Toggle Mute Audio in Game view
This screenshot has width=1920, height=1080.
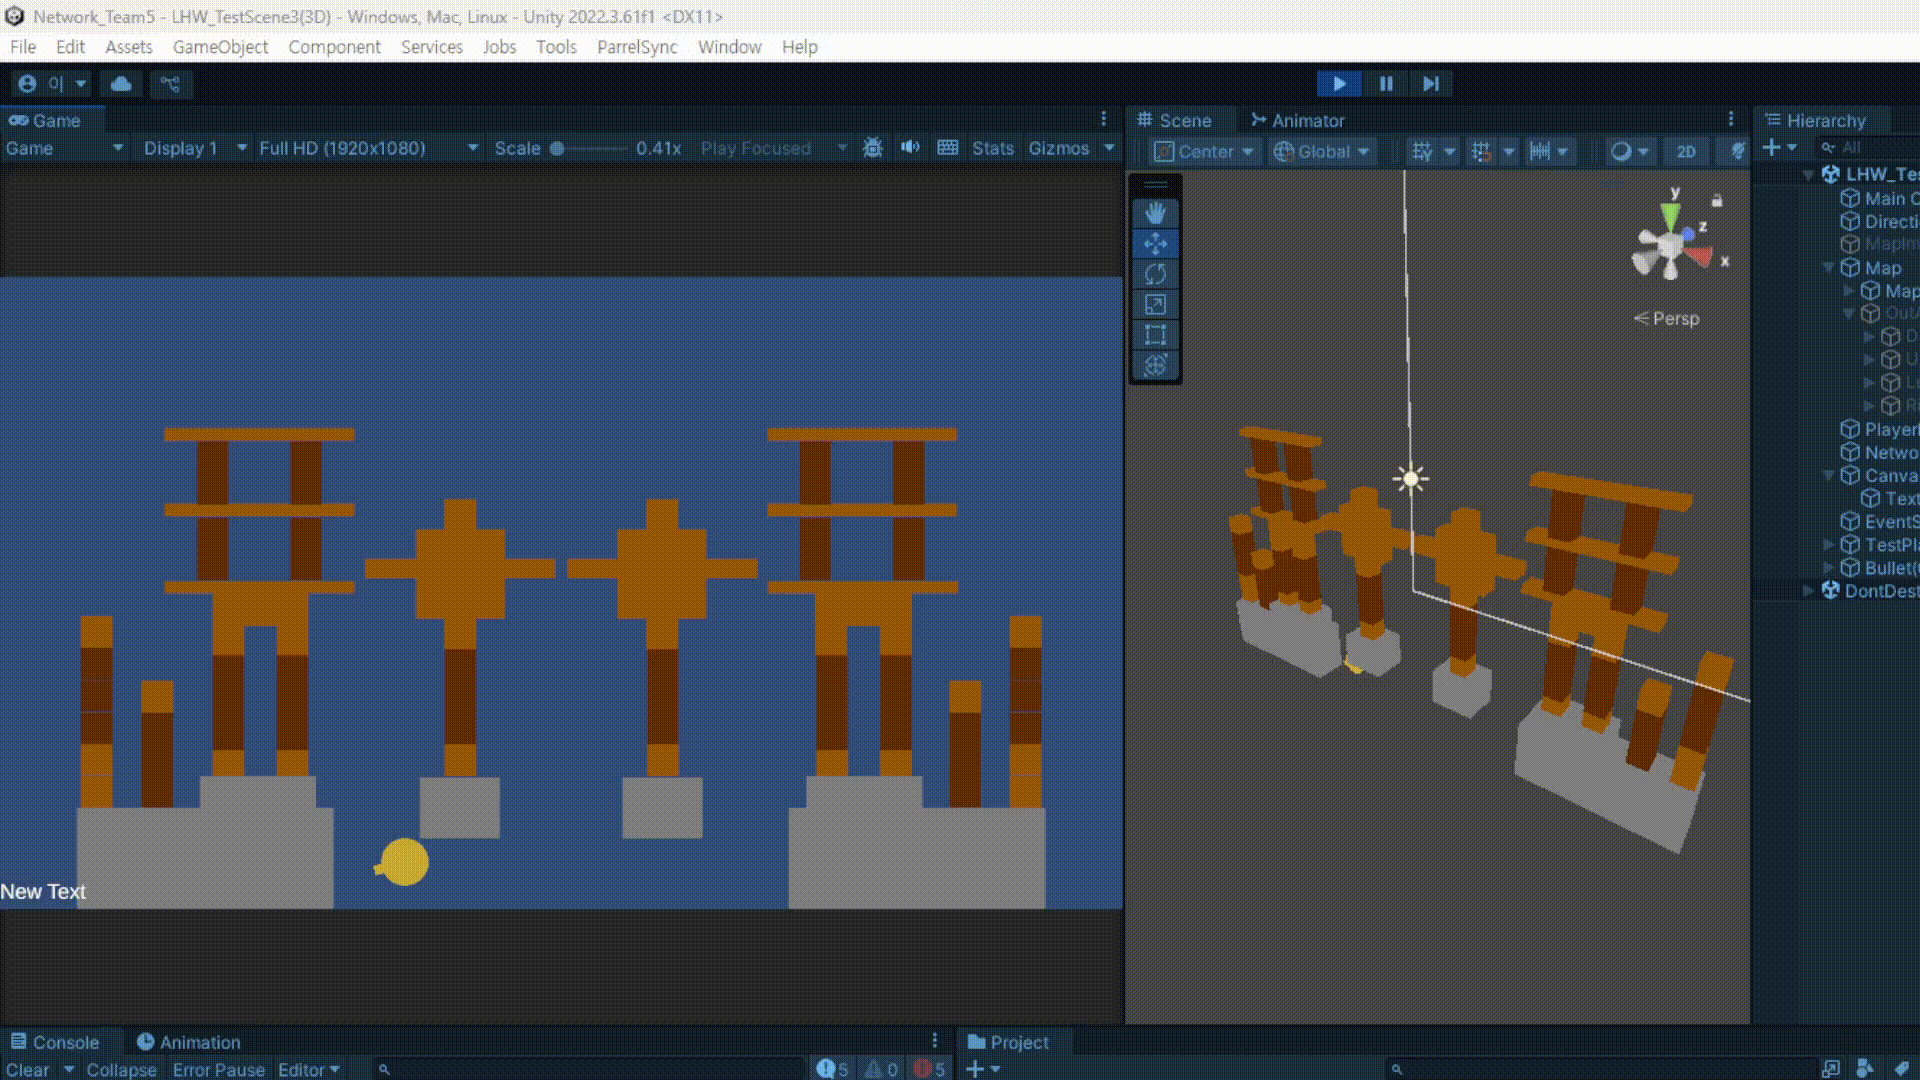coord(909,148)
